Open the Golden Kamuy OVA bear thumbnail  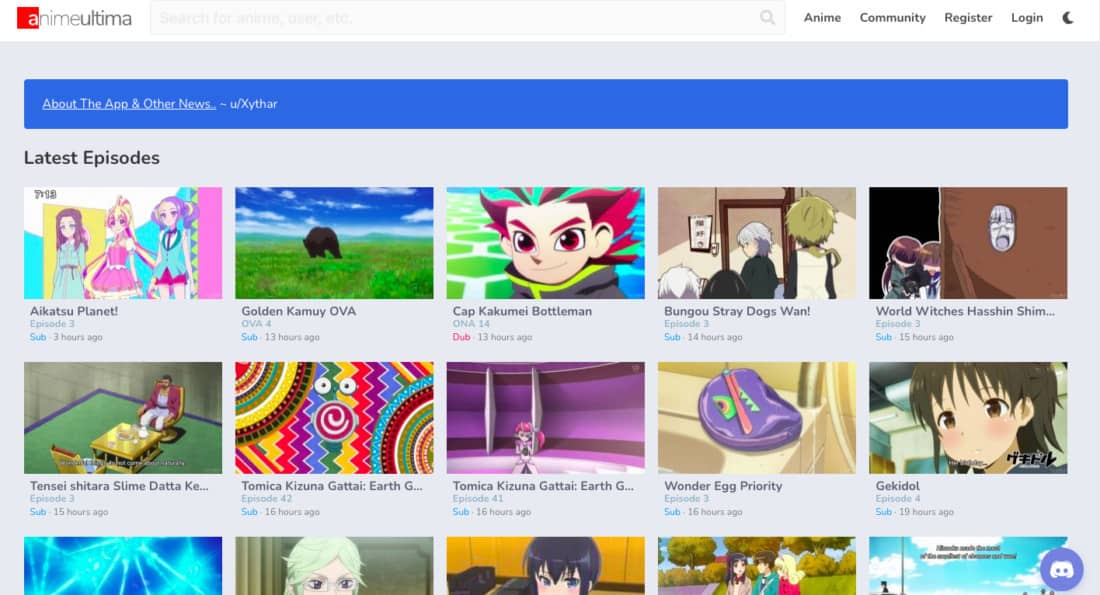[334, 243]
